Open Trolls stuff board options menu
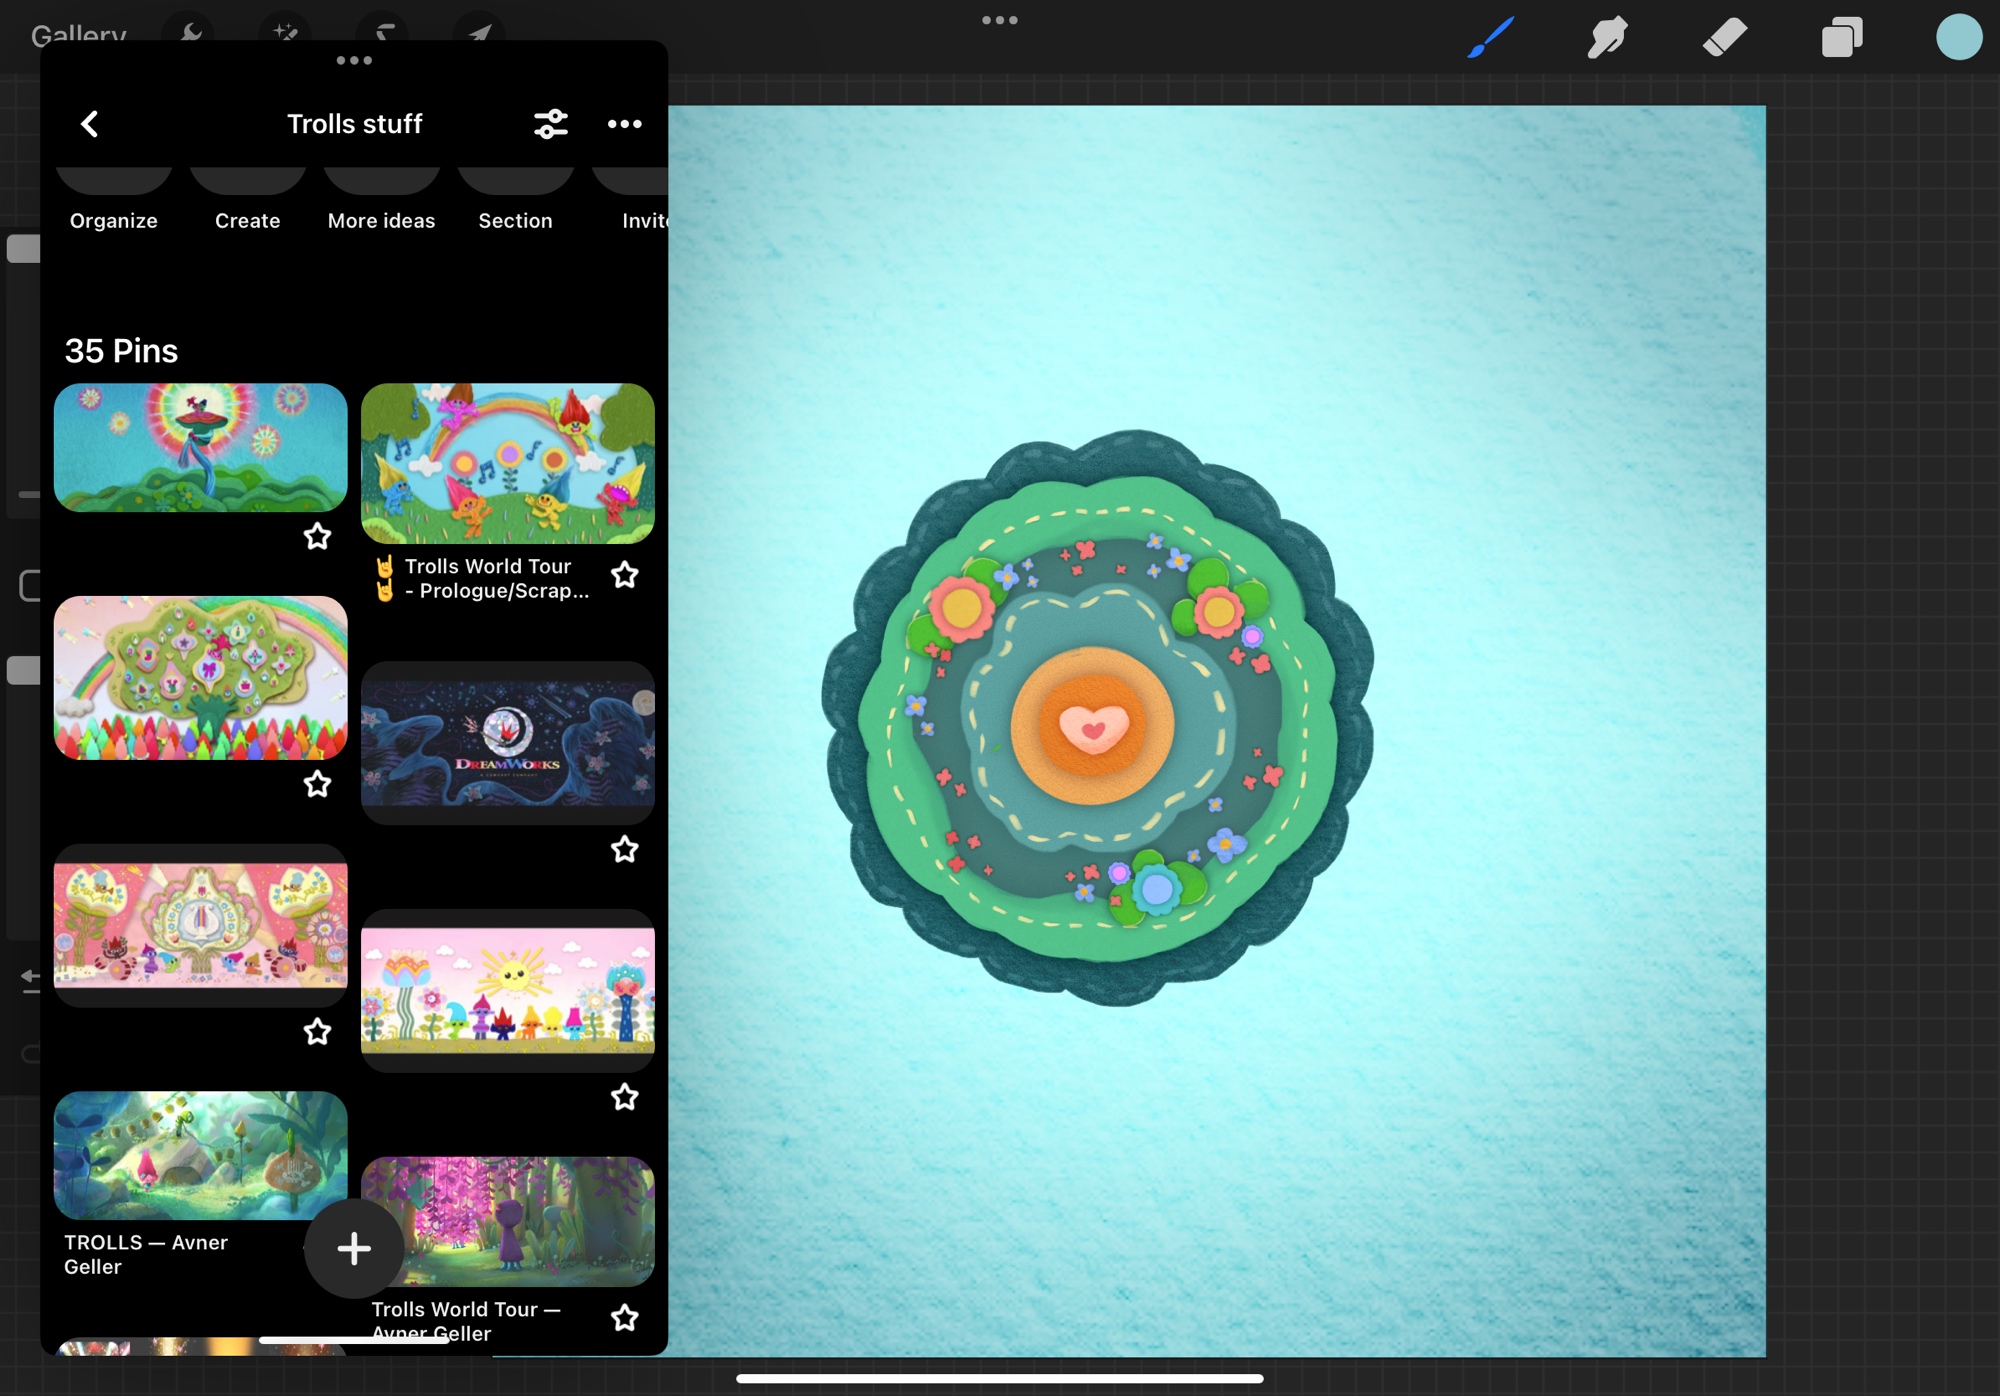This screenshot has width=2000, height=1396. (625, 124)
